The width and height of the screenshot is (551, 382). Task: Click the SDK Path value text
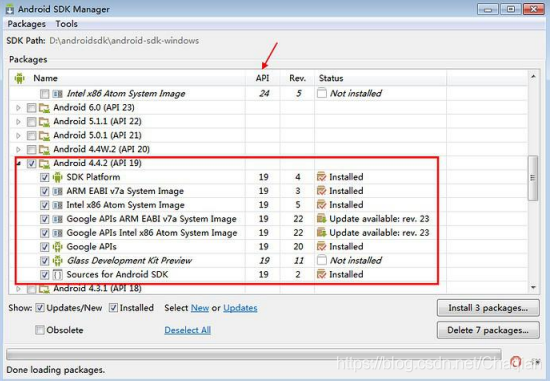point(124,41)
